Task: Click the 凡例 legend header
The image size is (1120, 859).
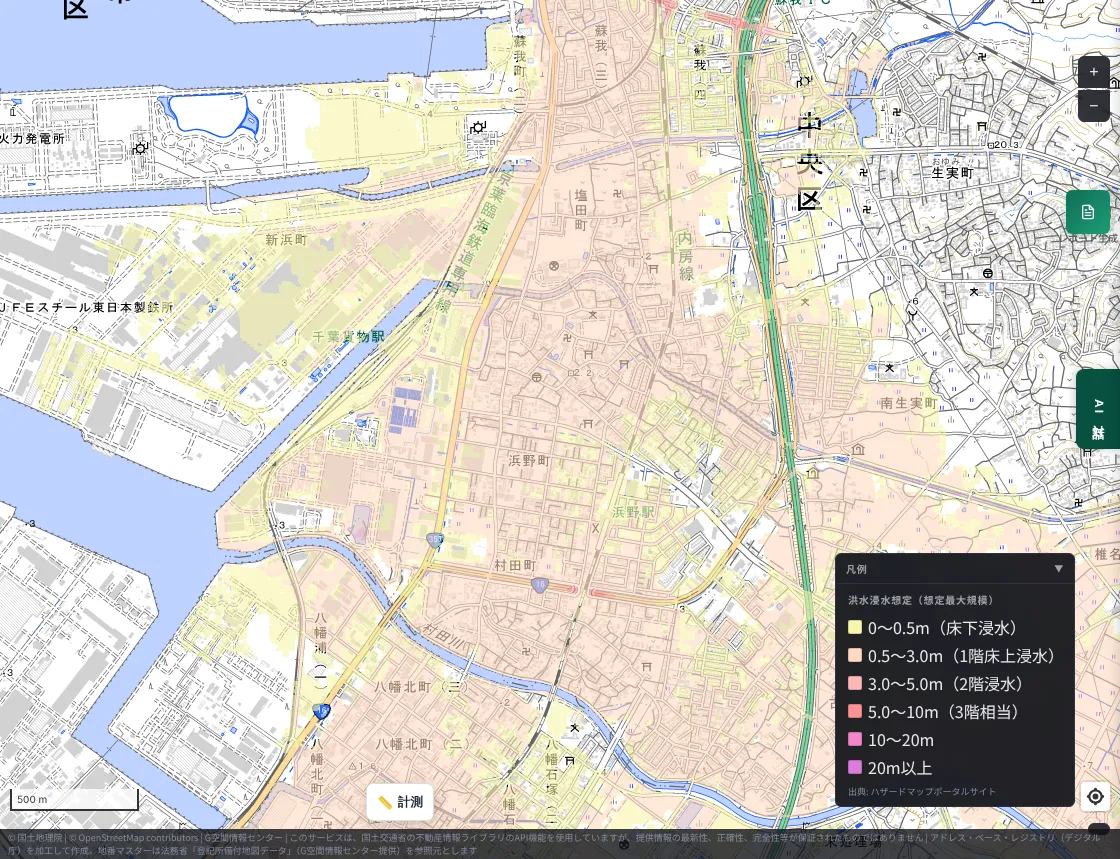Action: coord(954,569)
